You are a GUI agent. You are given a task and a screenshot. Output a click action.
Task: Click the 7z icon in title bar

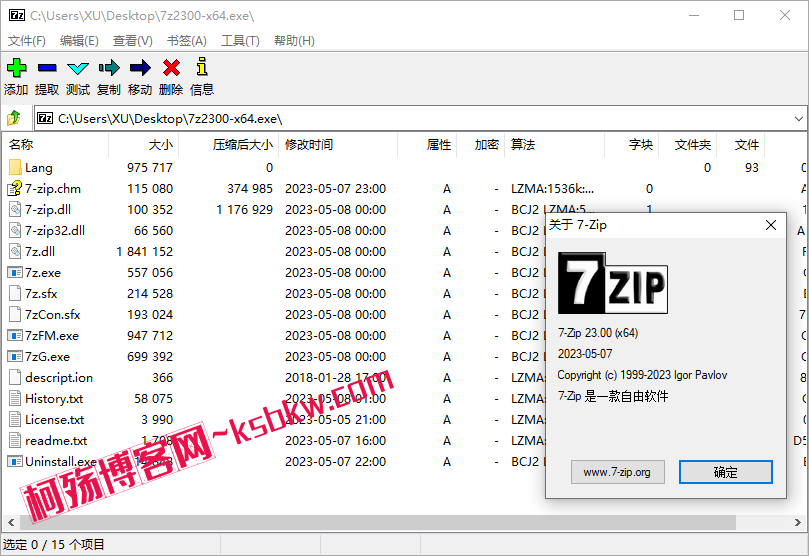point(17,15)
